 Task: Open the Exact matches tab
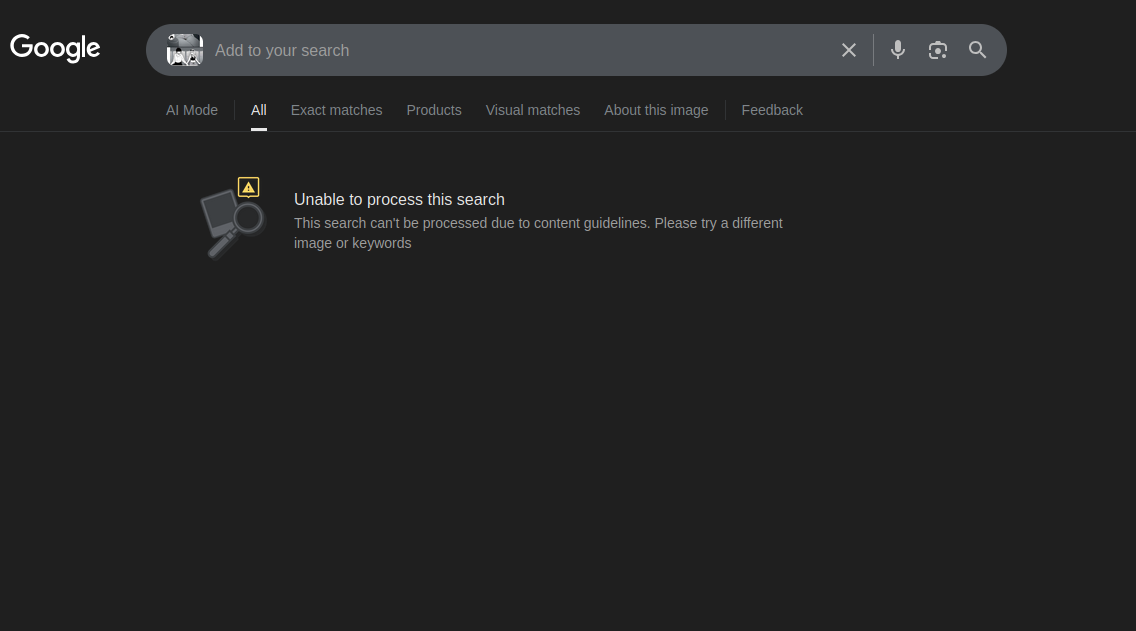point(336,110)
